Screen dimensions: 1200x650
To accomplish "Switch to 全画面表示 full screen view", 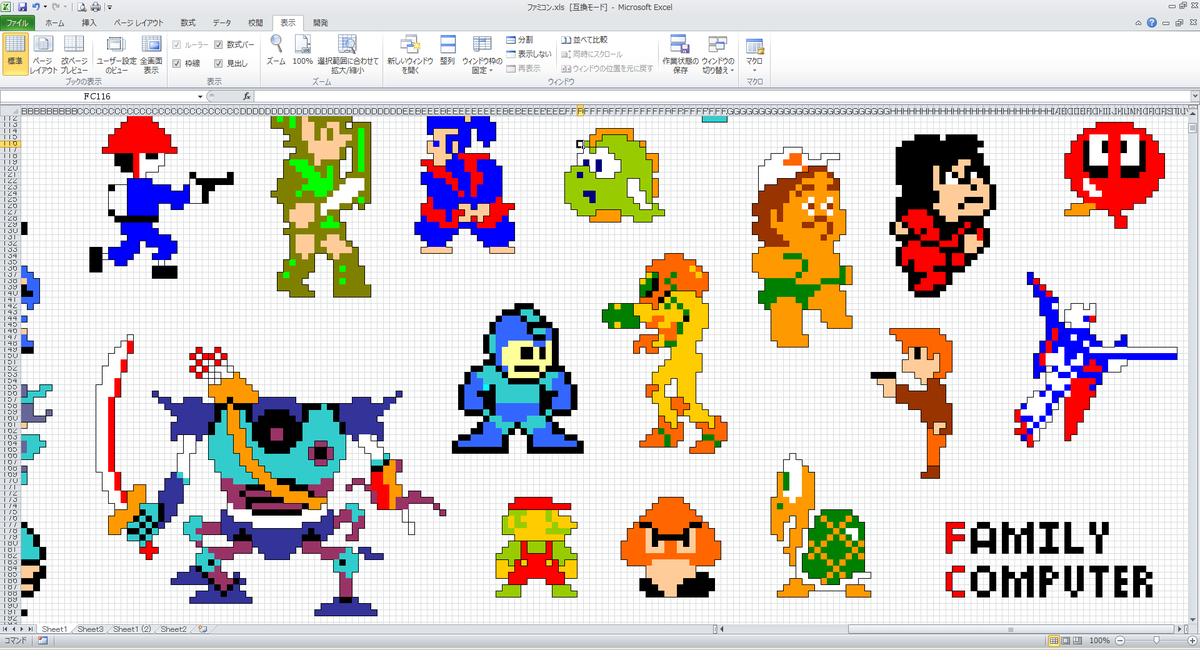I will pyautogui.click(x=151, y=53).
